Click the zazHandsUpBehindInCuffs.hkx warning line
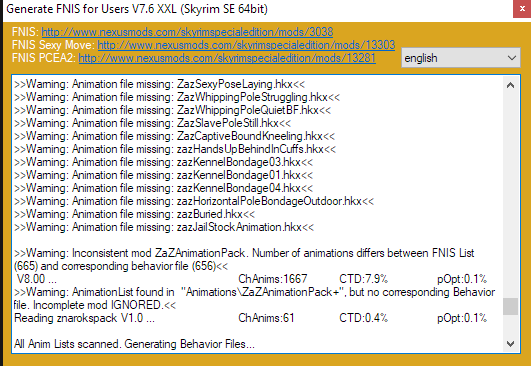Screen dimensions: 532x368 click(175, 149)
